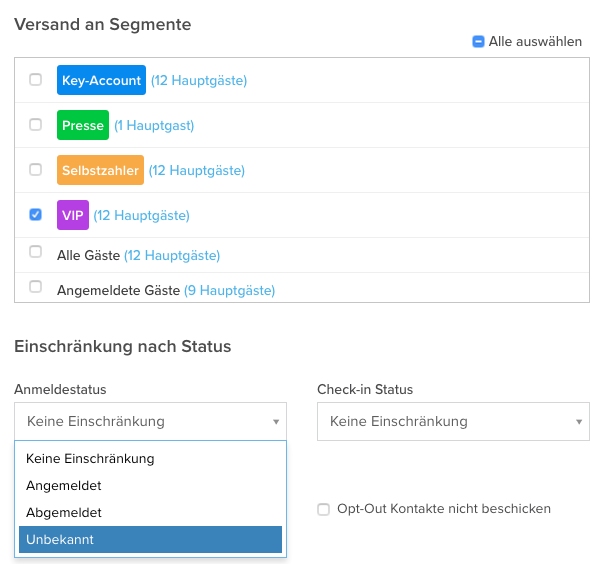
Task: Open the 1 Hauptgast link
Action: tap(154, 126)
